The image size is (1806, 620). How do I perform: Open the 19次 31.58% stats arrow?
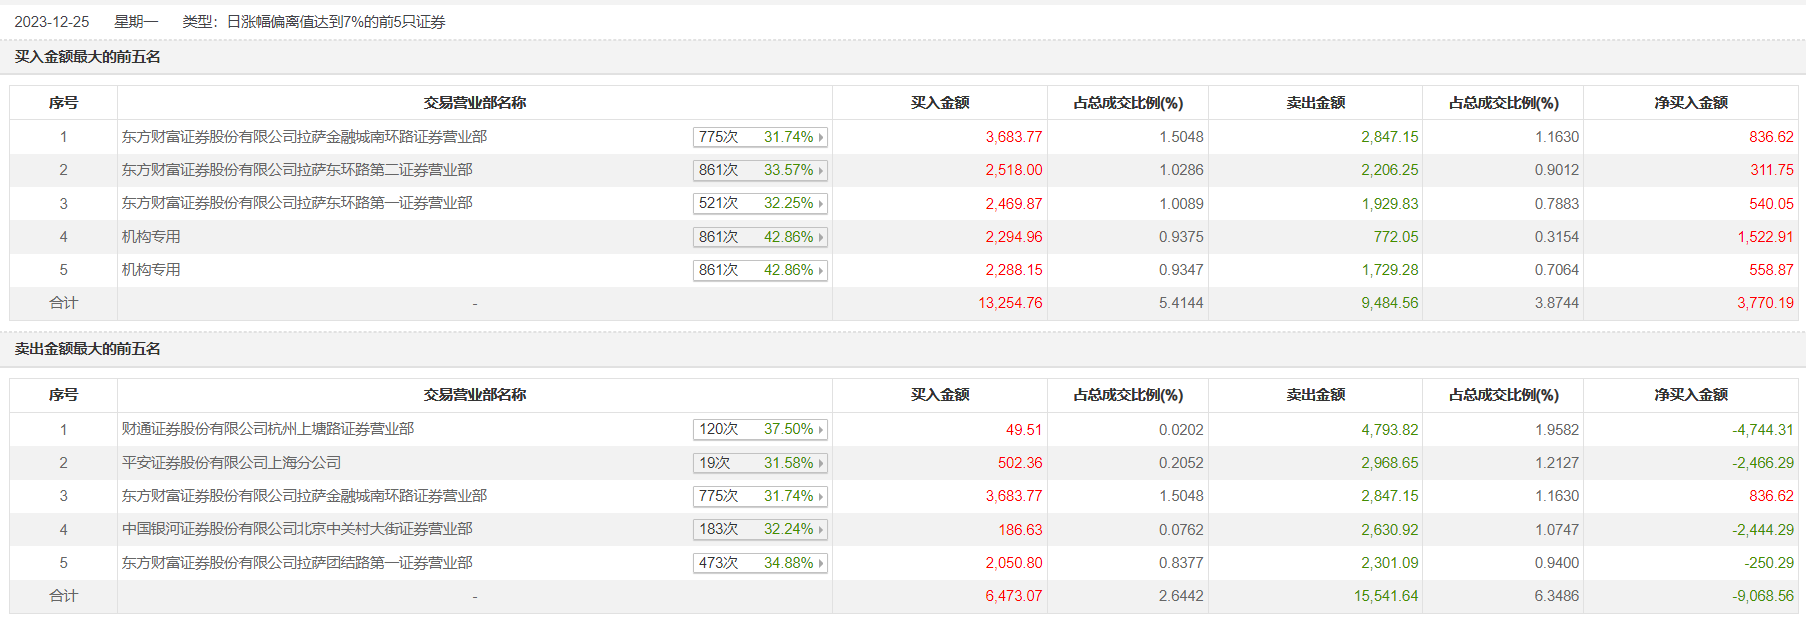tap(821, 463)
